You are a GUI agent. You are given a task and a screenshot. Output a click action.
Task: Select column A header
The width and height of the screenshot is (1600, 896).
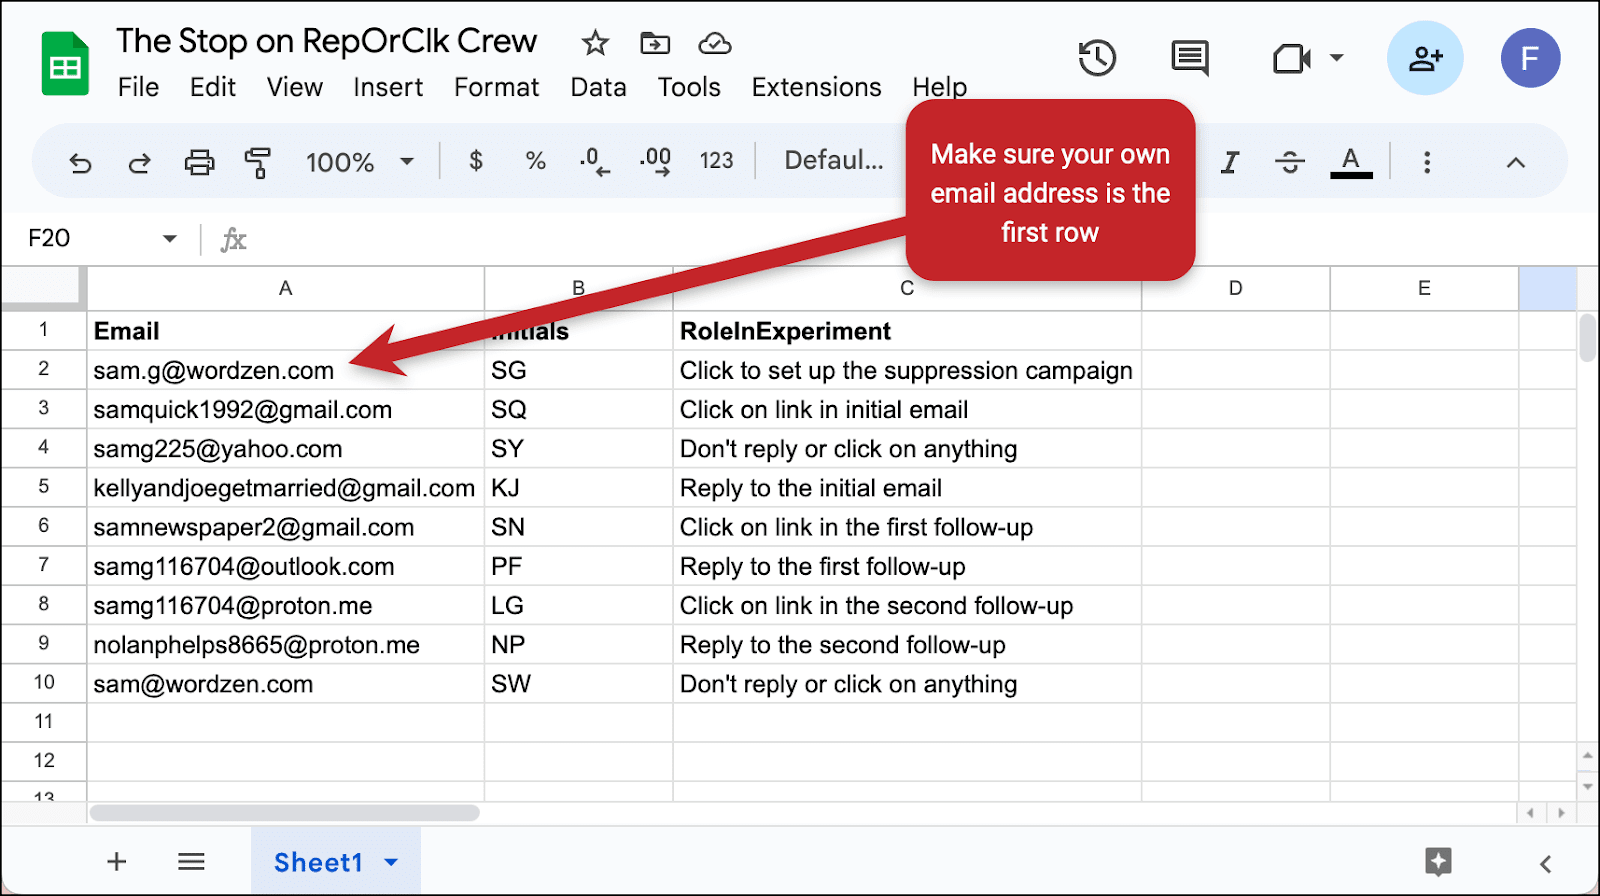[x=286, y=288]
